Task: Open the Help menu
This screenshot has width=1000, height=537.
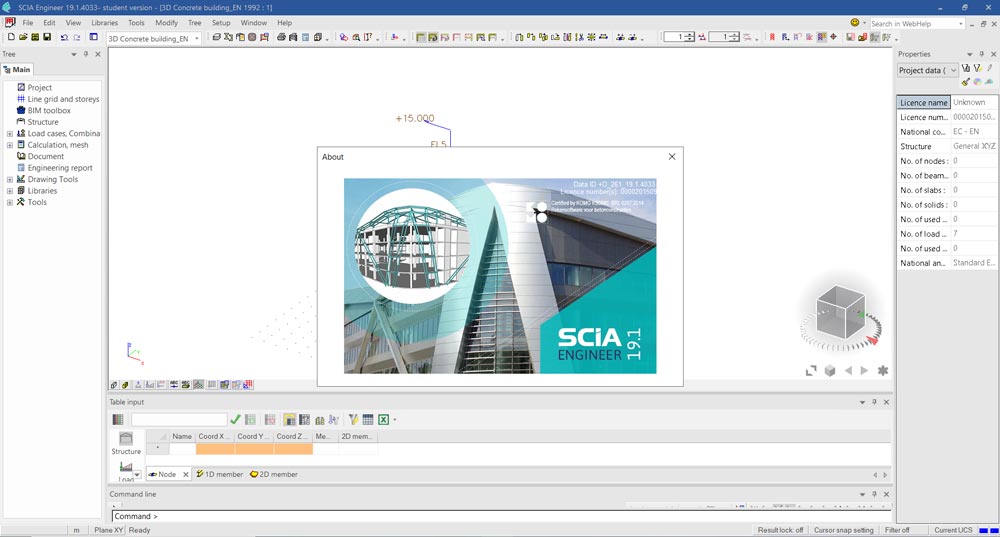Action: coord(284,23)
